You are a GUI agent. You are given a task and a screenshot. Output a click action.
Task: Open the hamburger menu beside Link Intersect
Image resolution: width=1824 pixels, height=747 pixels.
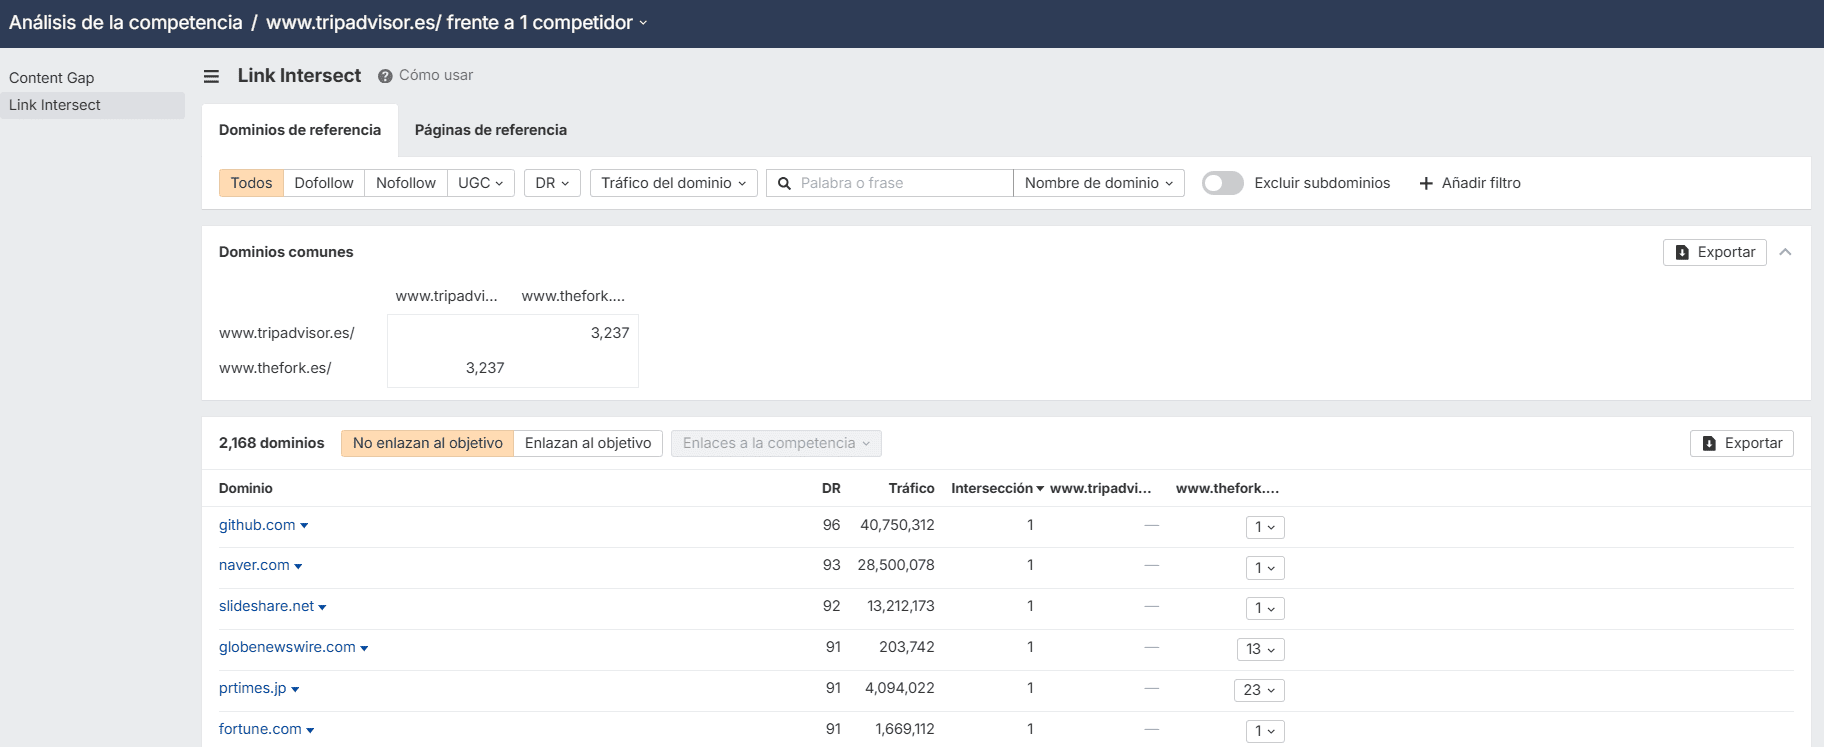point(211,76)
